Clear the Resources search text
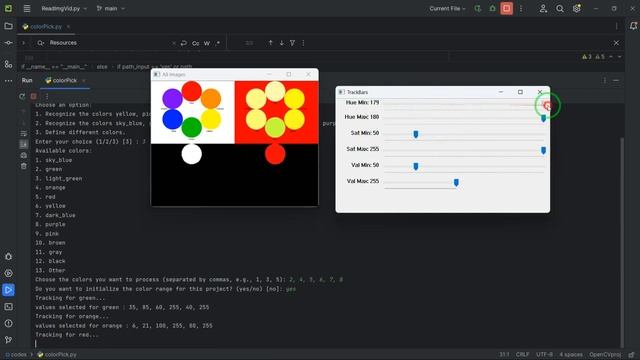The width and height of the screenshot is (640, 360). [x=173, y=43]
